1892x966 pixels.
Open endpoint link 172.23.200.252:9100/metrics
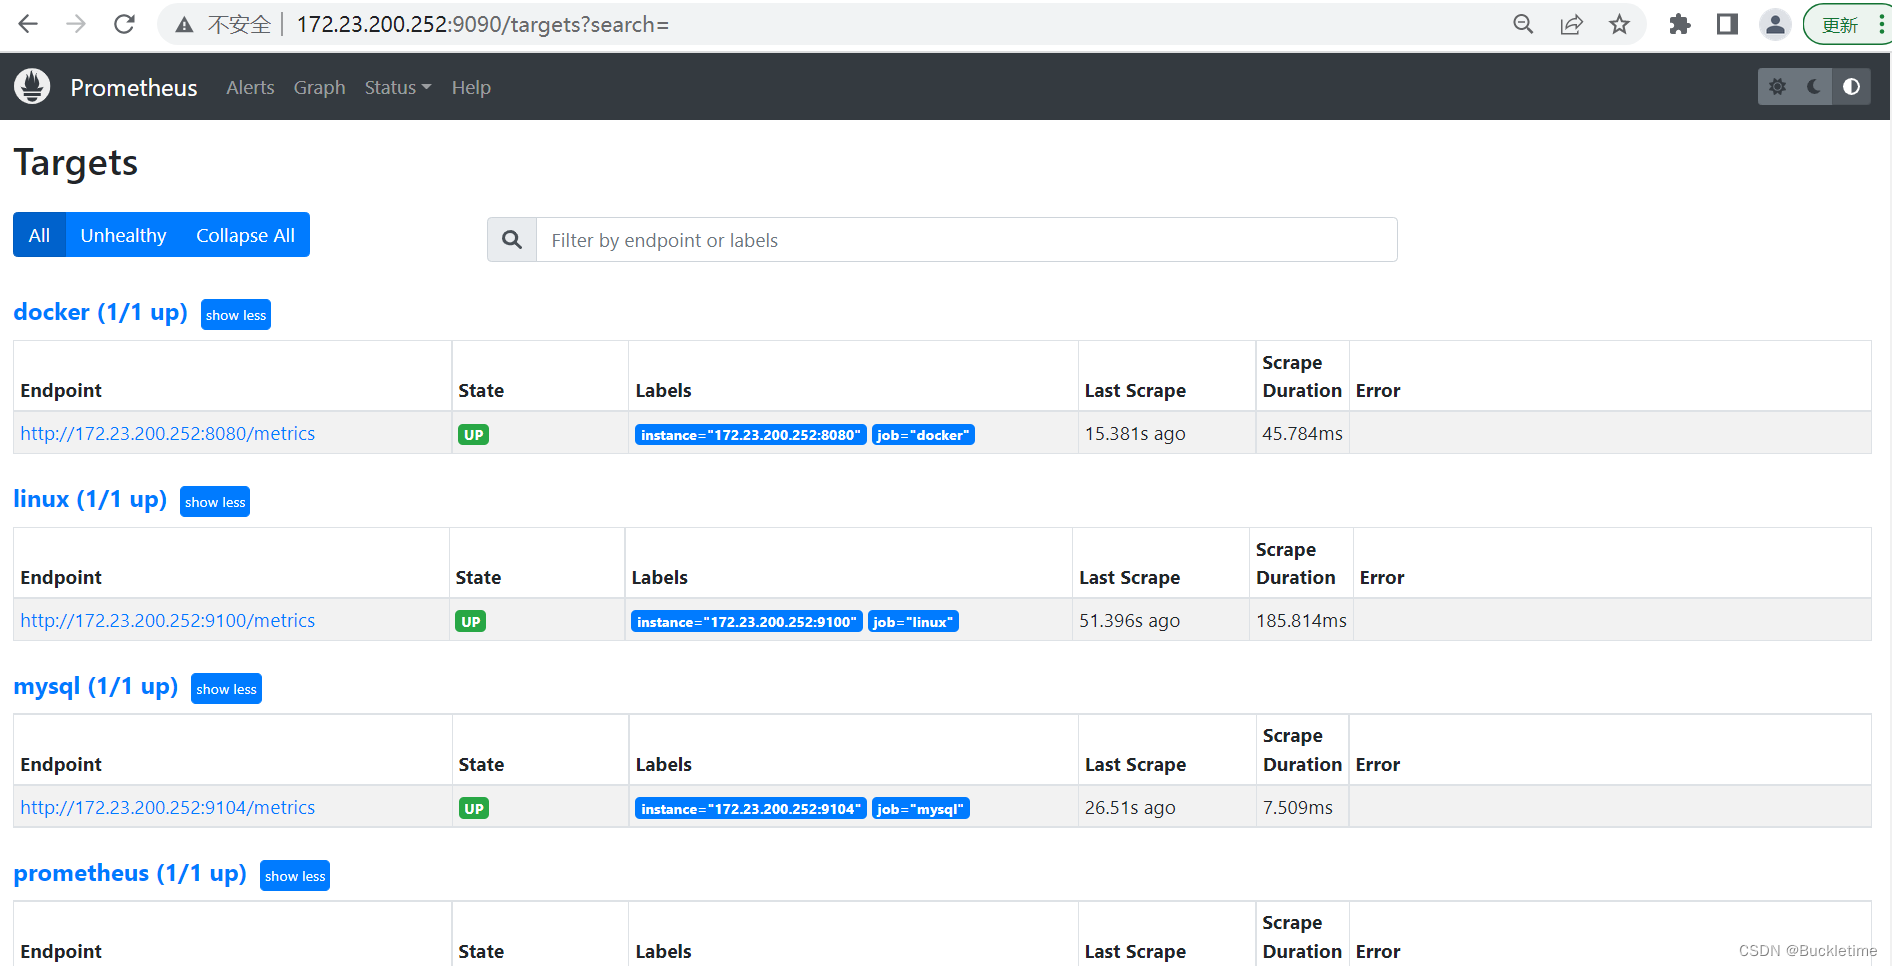(x=168, y=620)
